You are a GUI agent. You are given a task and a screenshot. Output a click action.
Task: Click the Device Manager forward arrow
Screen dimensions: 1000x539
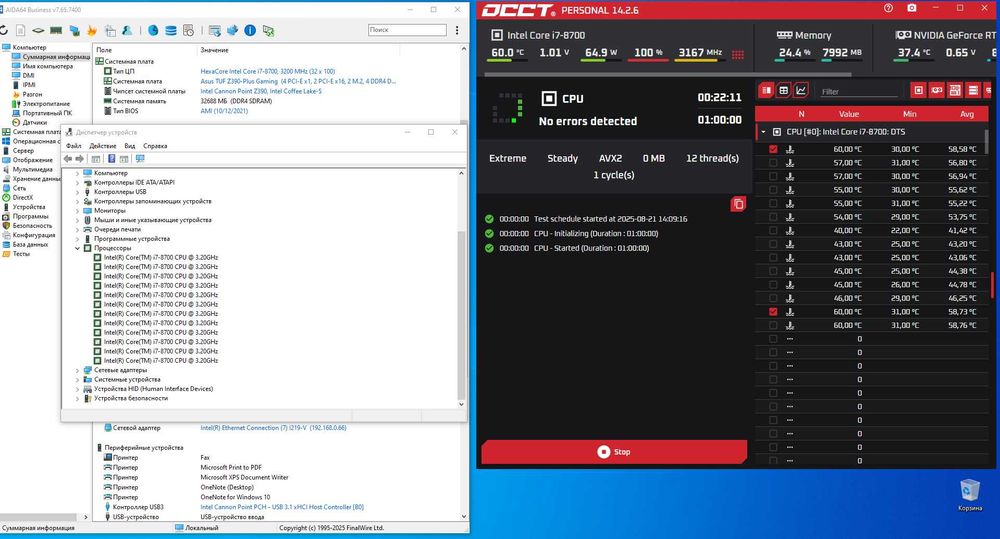pos(80,159)
